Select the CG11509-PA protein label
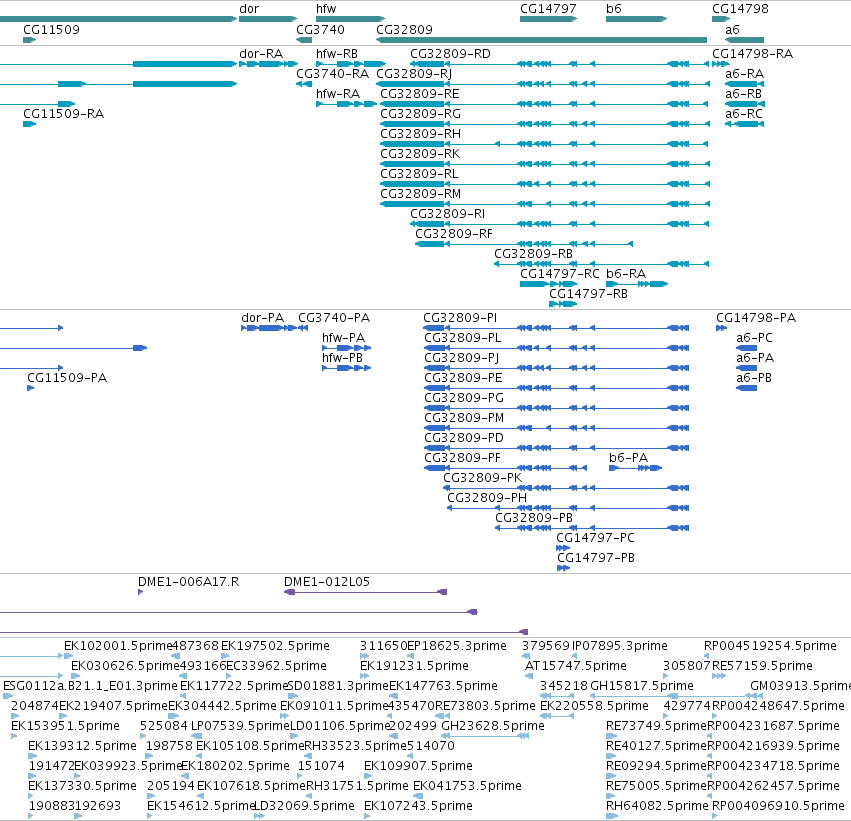 [67, 378]
